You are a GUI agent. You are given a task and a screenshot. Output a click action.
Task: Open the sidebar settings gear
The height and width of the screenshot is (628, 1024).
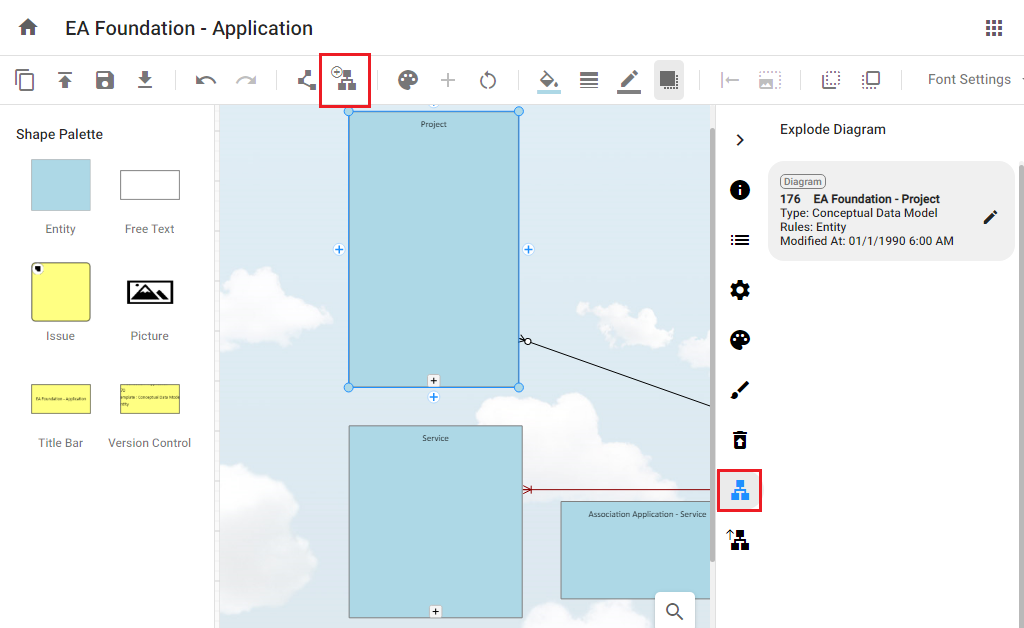pos(740,290)
